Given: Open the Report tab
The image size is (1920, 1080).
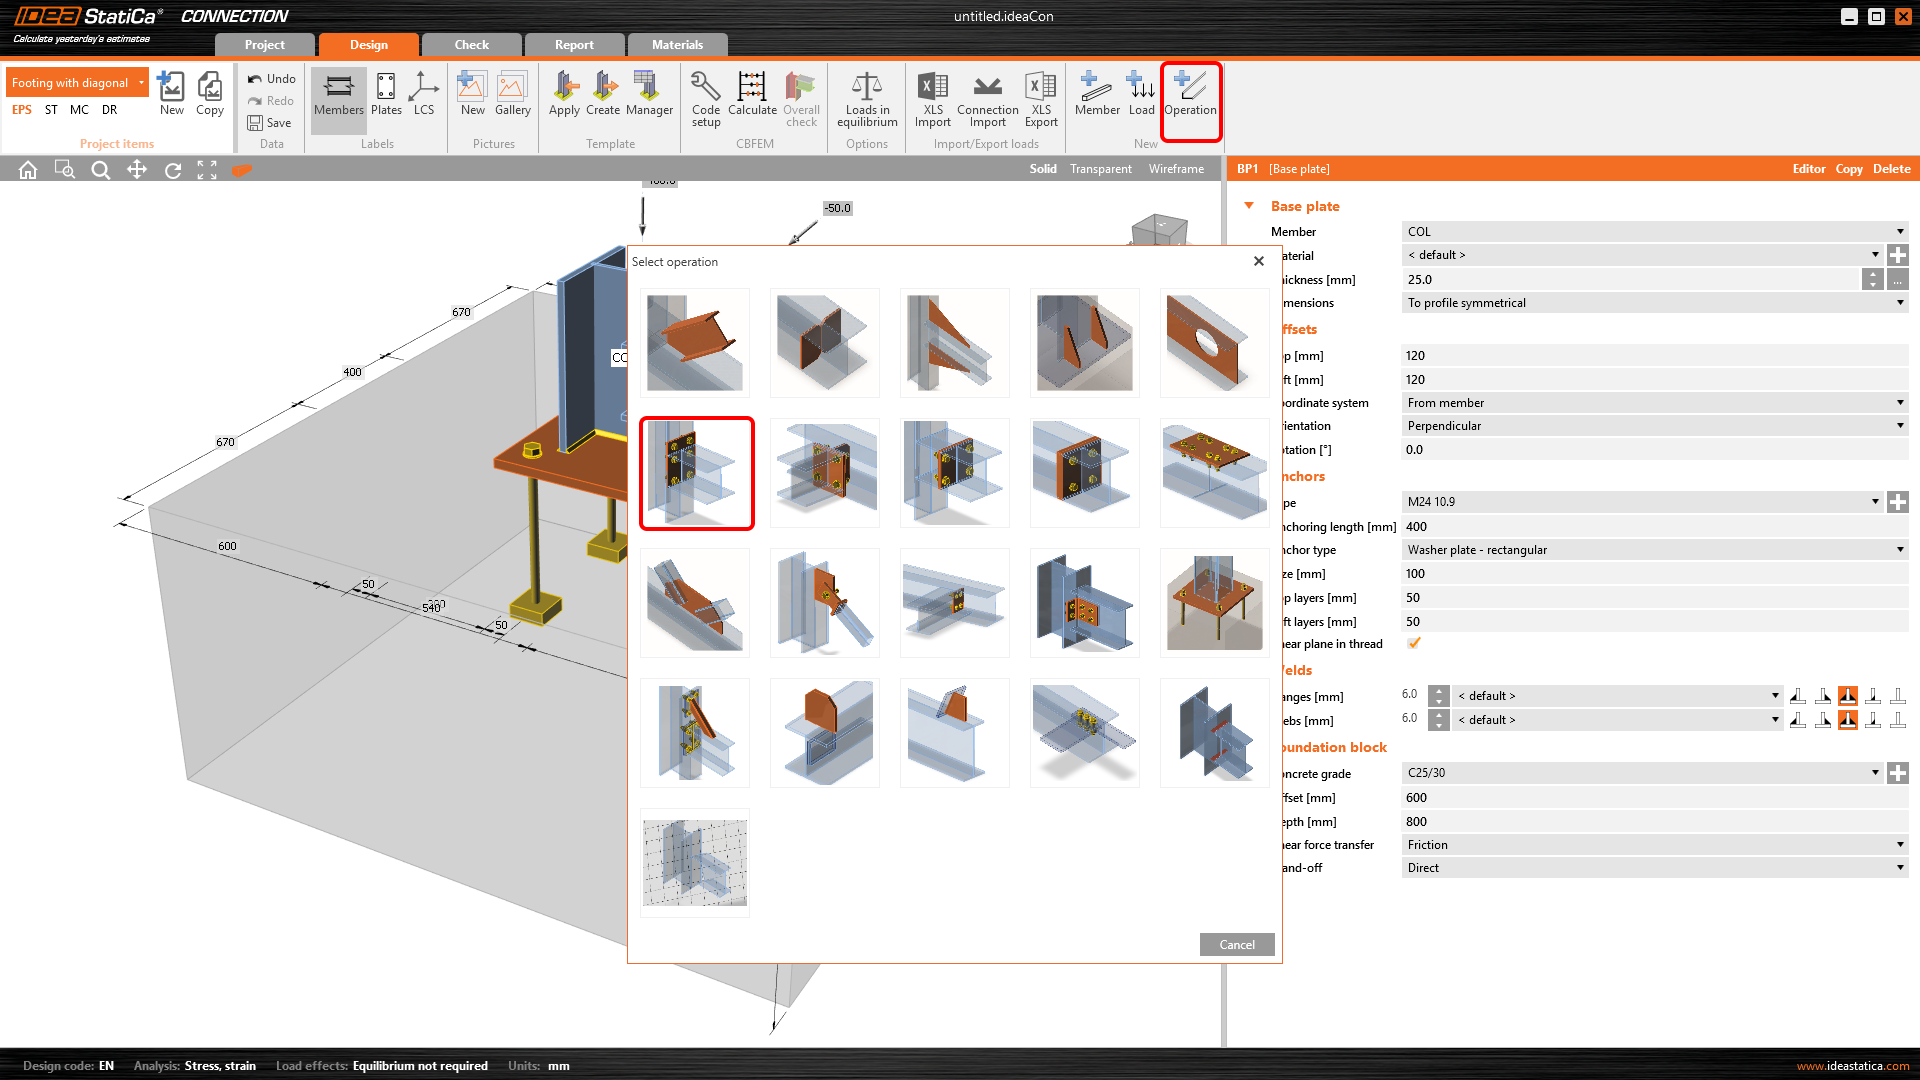Looking at the screenshot, I should tap(574, 45).
